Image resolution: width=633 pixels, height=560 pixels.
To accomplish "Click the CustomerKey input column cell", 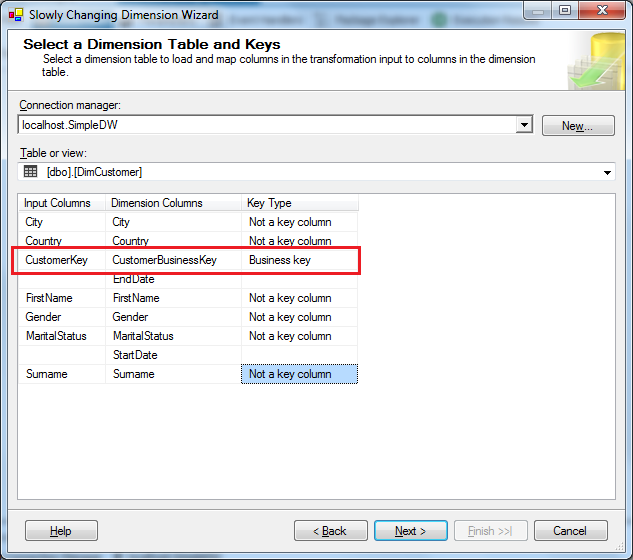I will click(x=62, y=260).
